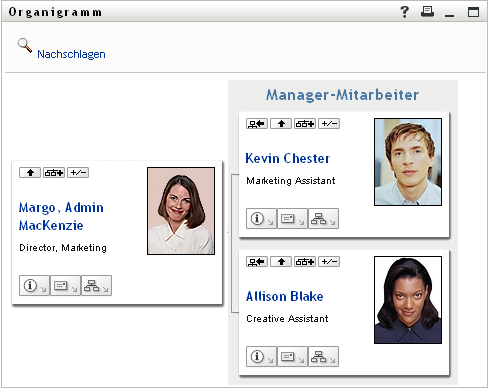This screenshot has width=489, height=388.
Task: Click the 'Marketing Assistant' title text
Action: (291, 181)
